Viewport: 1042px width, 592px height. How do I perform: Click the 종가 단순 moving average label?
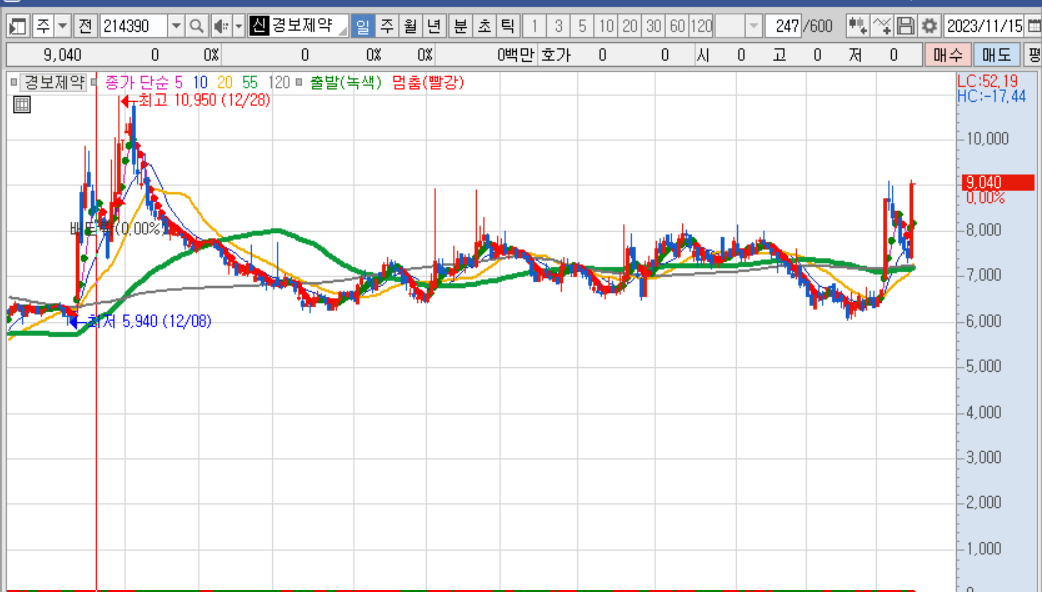click(x=136, y=82)
